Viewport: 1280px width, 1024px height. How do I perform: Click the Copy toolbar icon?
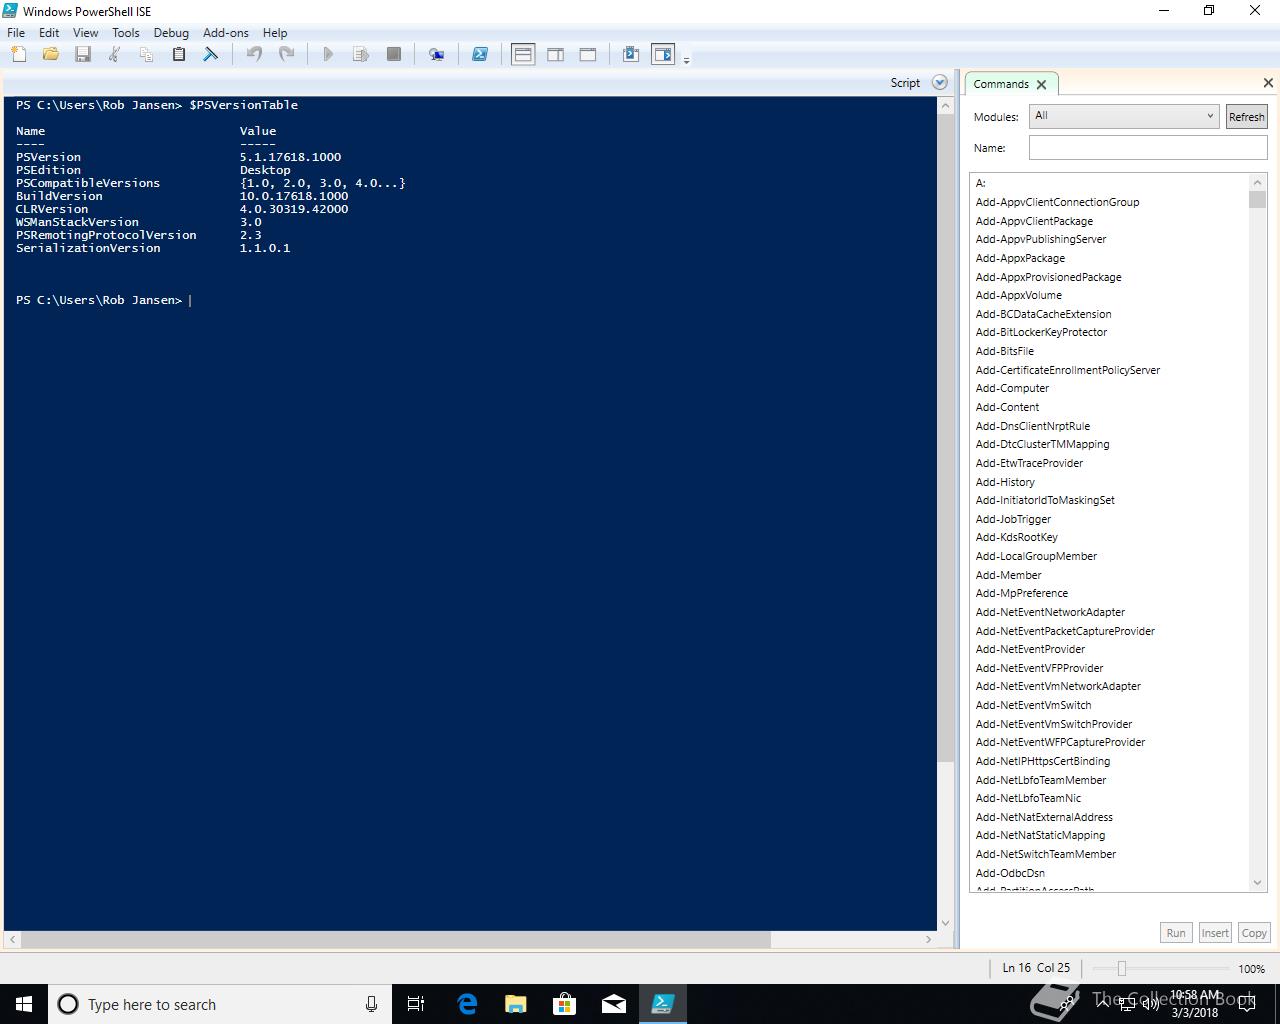click(146, 54)
